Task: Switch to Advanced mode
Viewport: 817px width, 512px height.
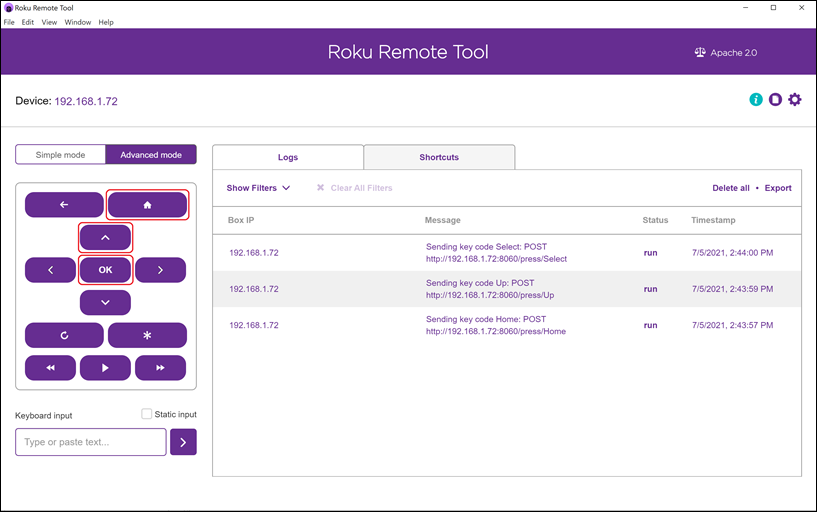Action: pos(151,155)
